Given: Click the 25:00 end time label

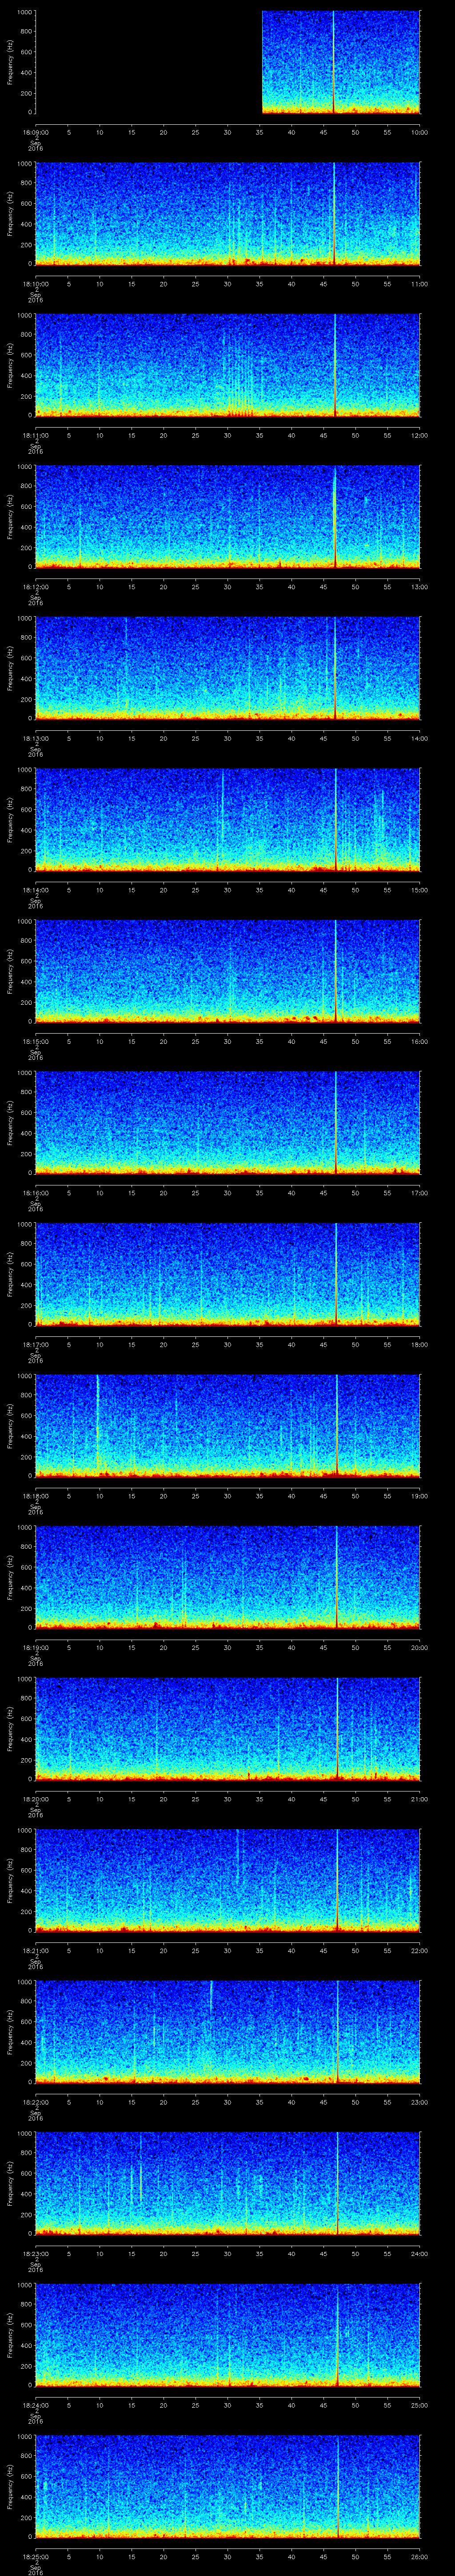Looking at the screenshot, I should [x=419, y=2405].
